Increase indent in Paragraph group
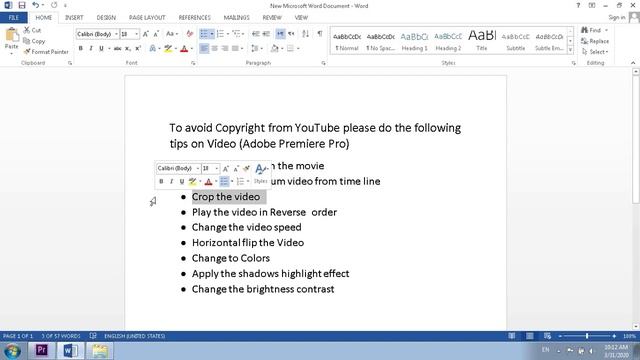 266,34
